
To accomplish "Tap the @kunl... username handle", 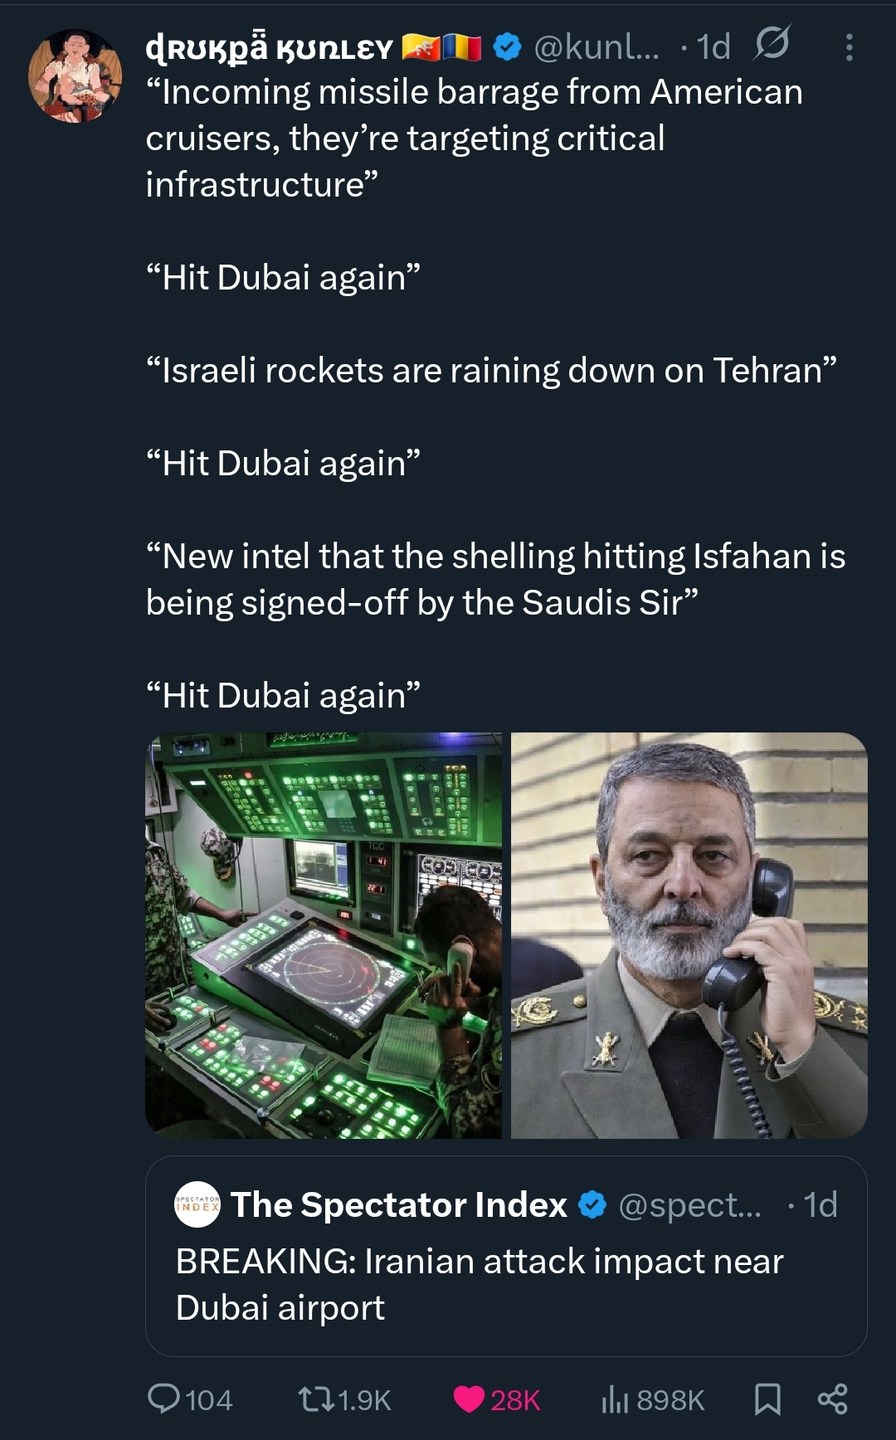I will click(x=597, y=46).
